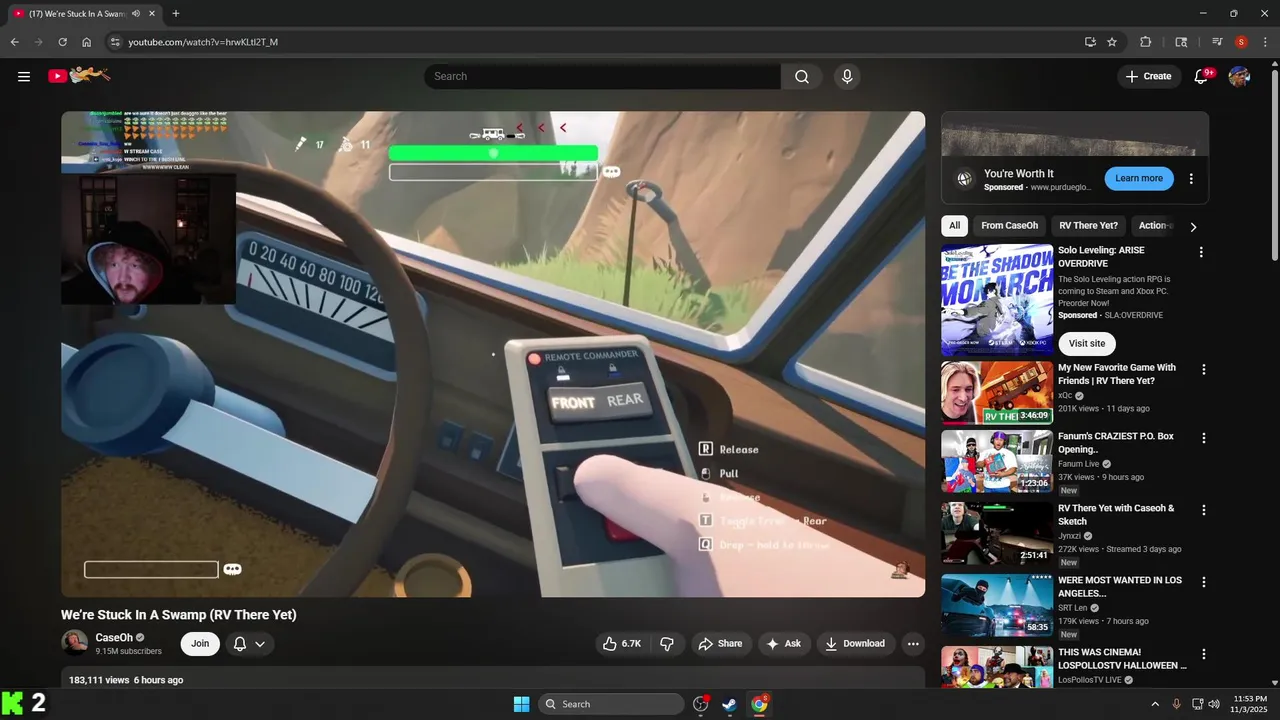Install app icon in address bar
Screen dimensions: 1280x720
1090,42
